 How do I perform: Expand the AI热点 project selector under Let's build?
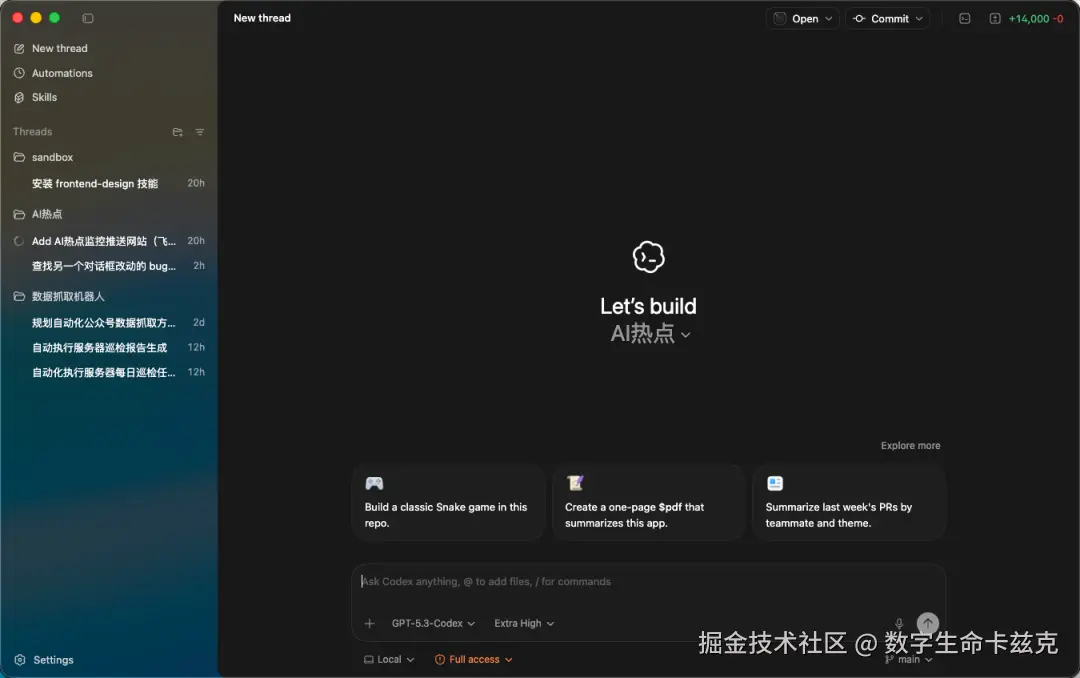click(649, 334)
